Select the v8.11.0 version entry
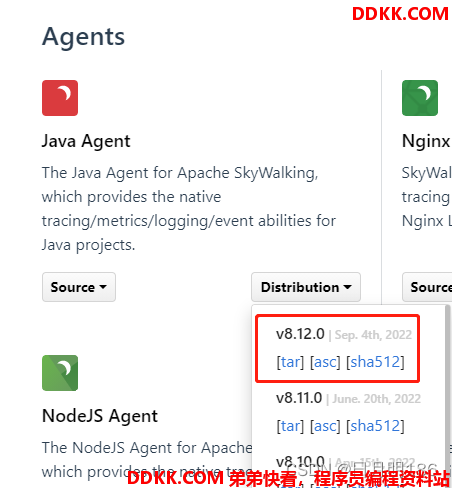This screenshot has height=488, width=452. point(299,398)
